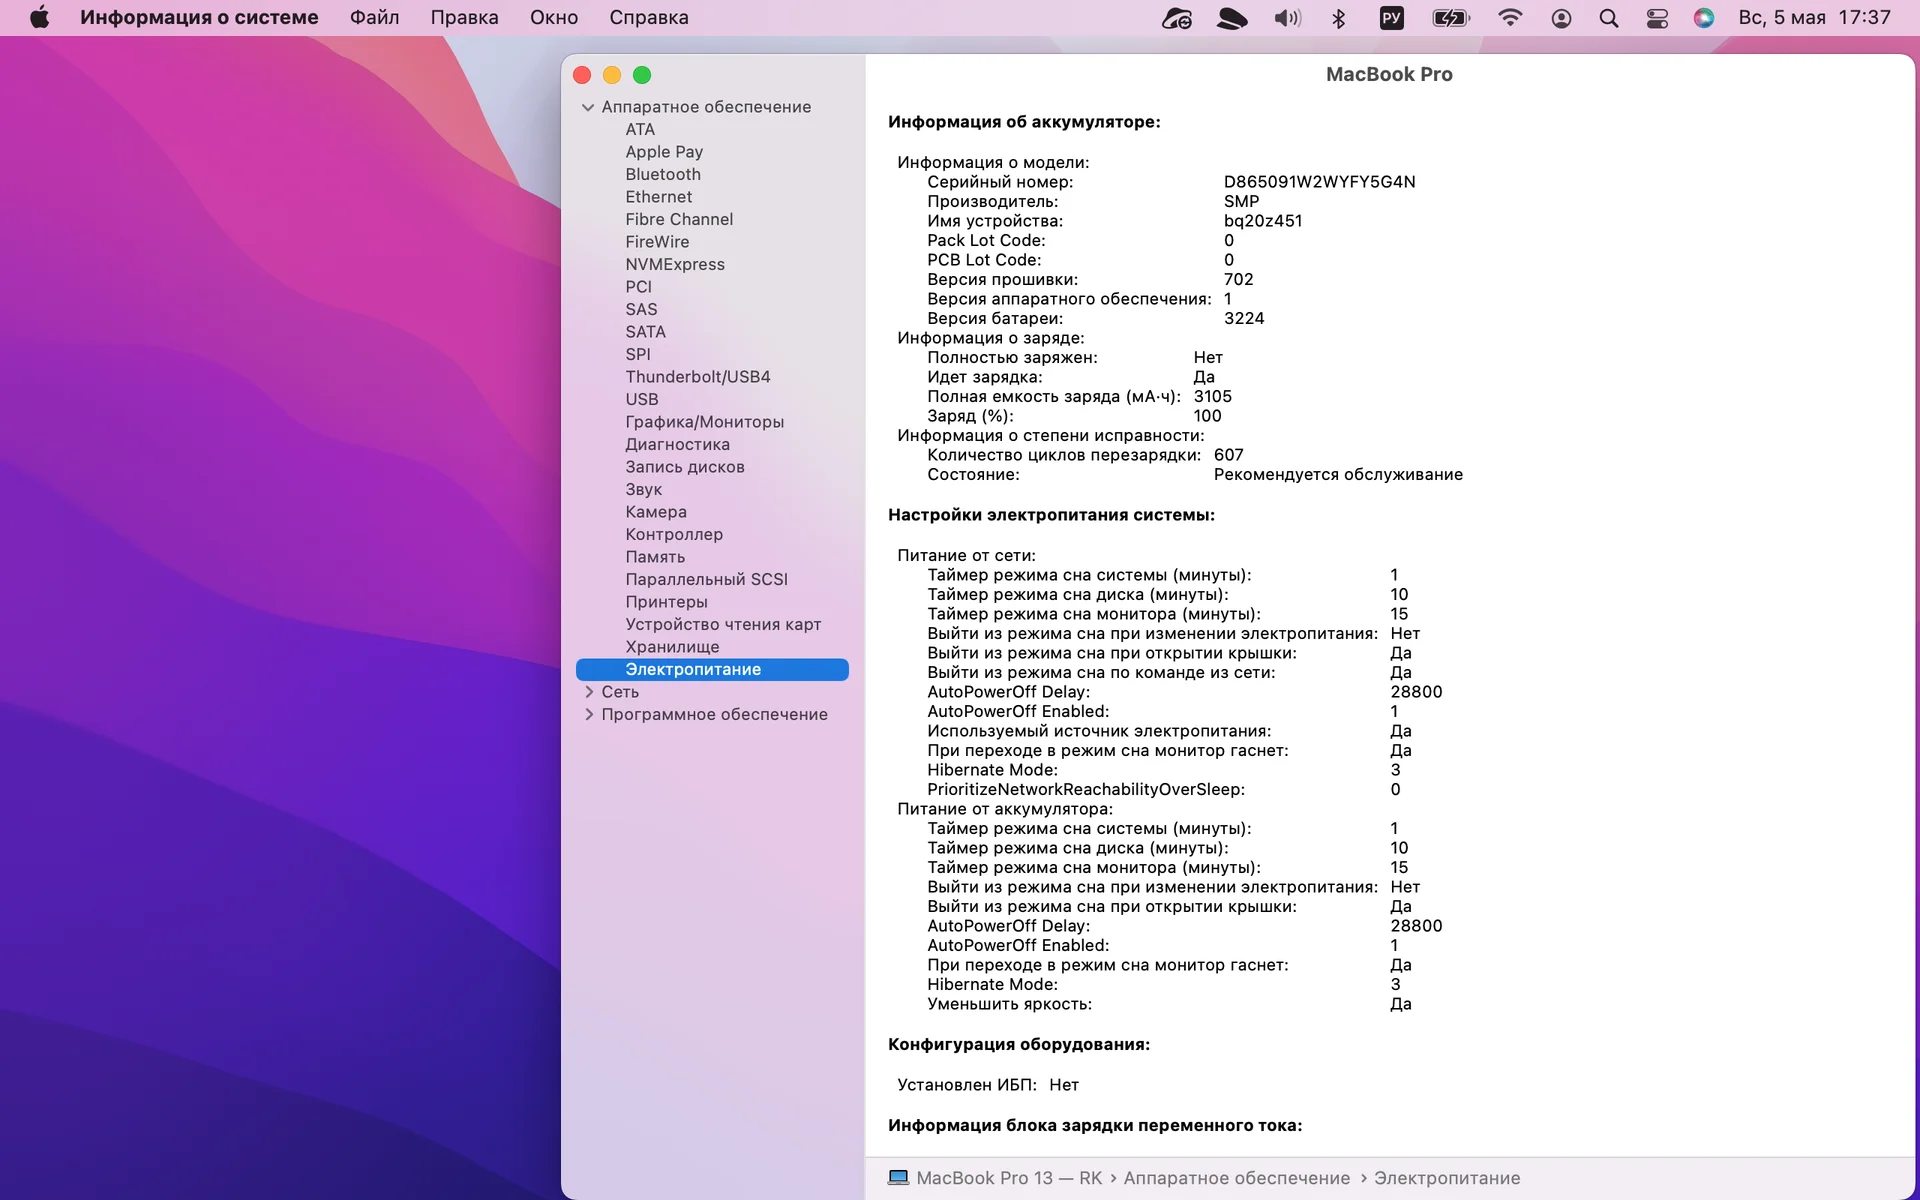The image size is (1920, 1200).
Task: Click cycle count value 607
Action: (1228, 455)
